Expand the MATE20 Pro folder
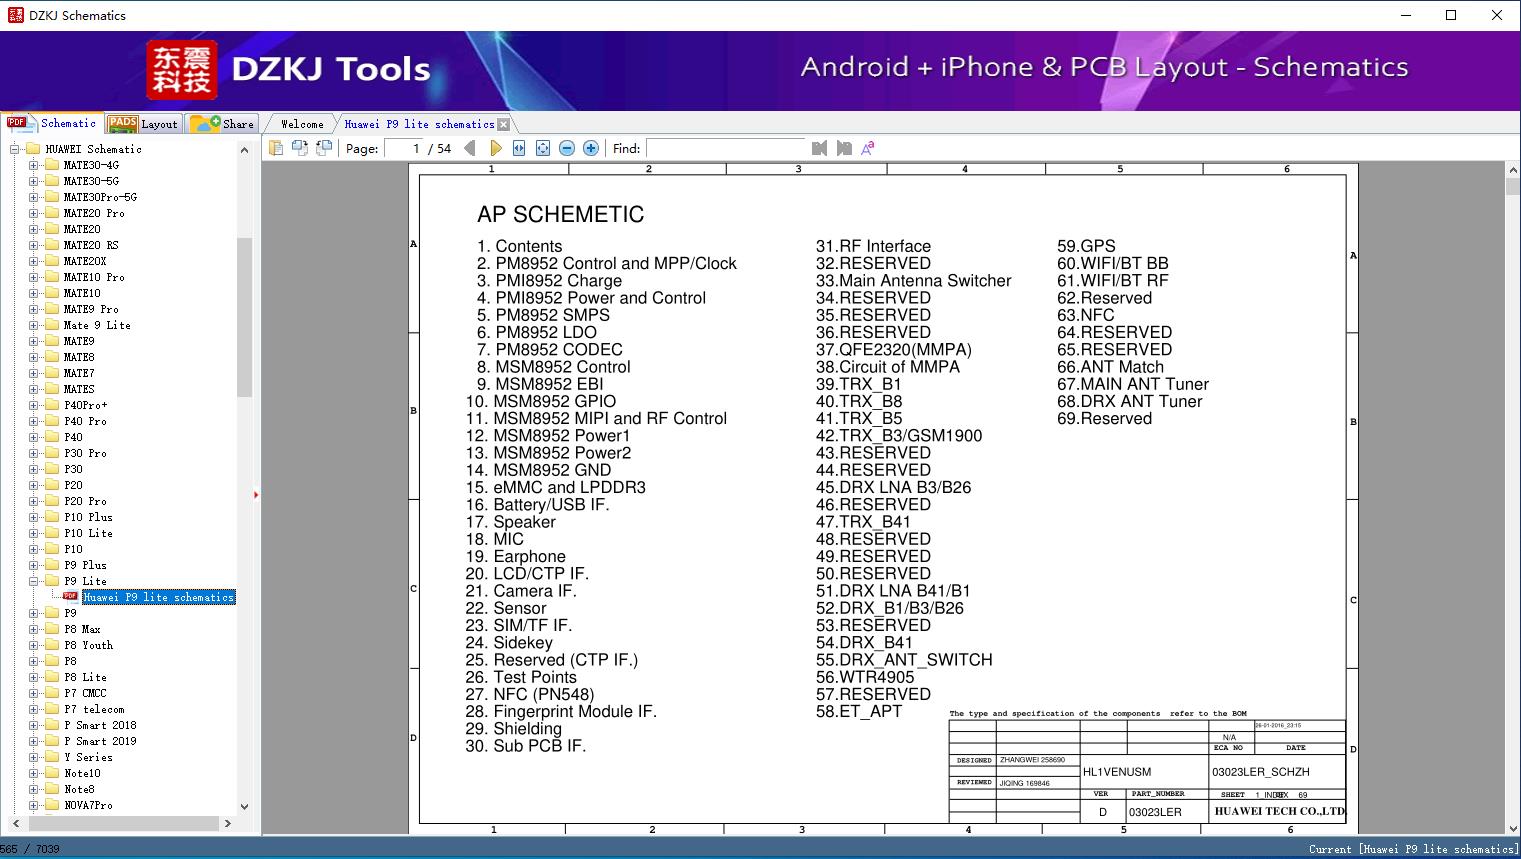The image size is (1521, 859). pos(34,213)
